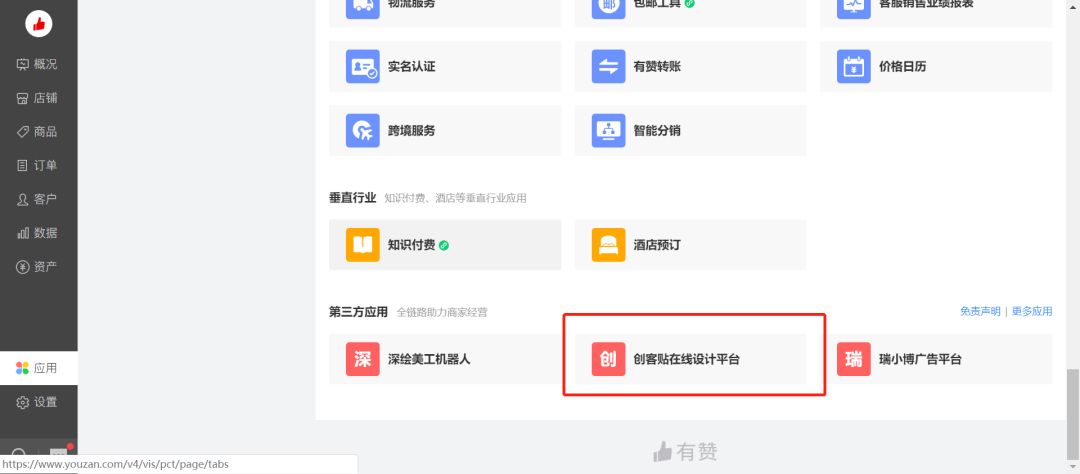This screenshot has height=474, width=1080.
Task: Click the green badge beside 知识付费
Action: (444, 245)
